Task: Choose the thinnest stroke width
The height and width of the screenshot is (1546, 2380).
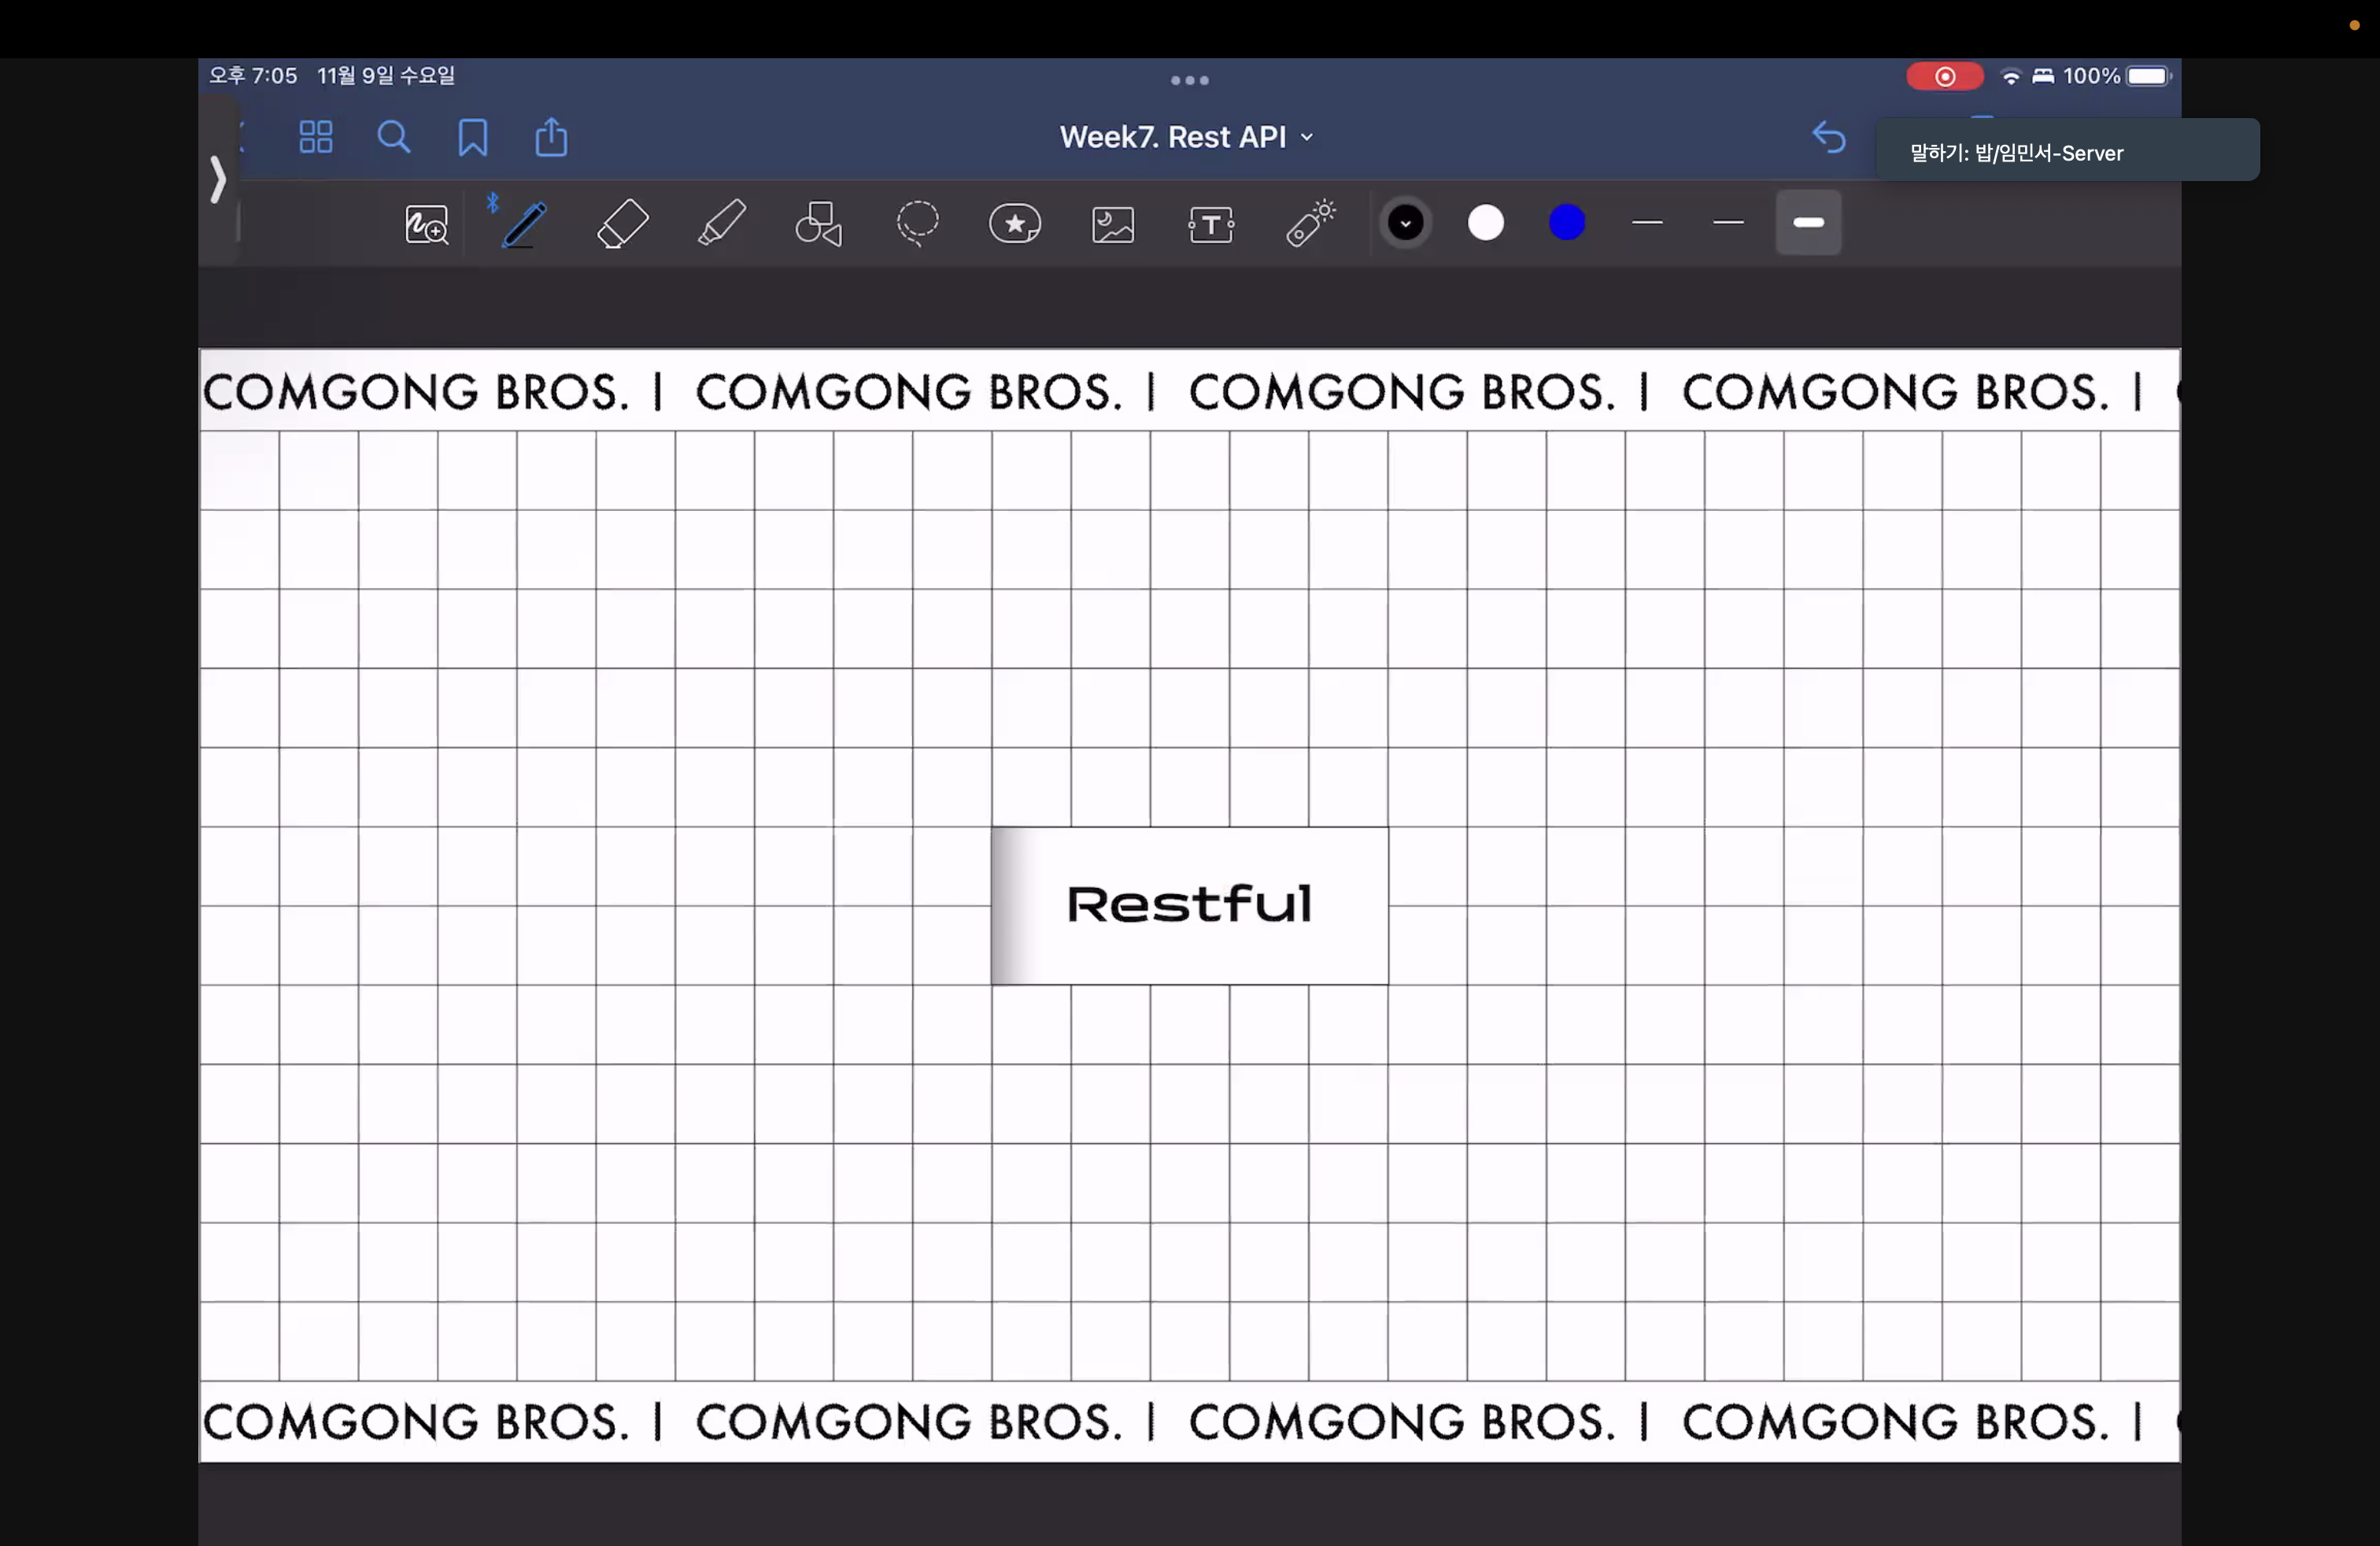Action: click(x=1647, y=222)
